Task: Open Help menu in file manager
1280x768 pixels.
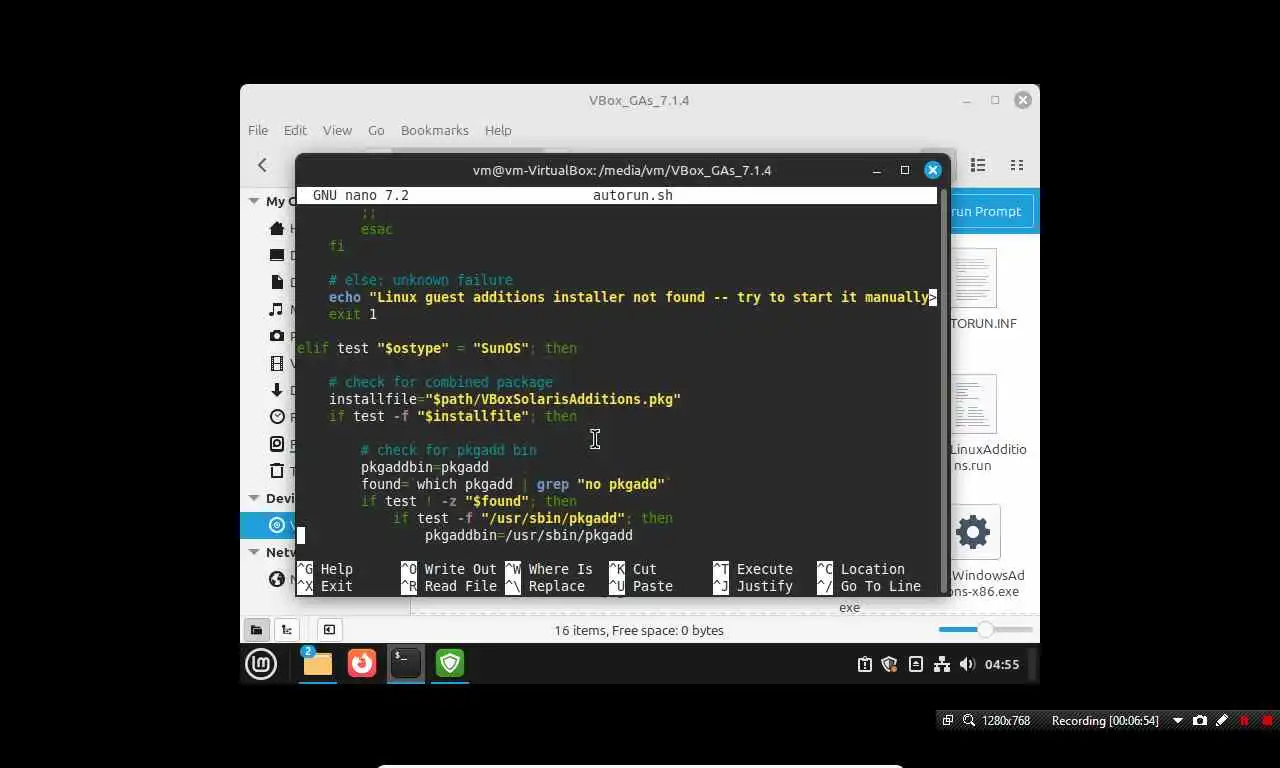Action: pos(498,130)
